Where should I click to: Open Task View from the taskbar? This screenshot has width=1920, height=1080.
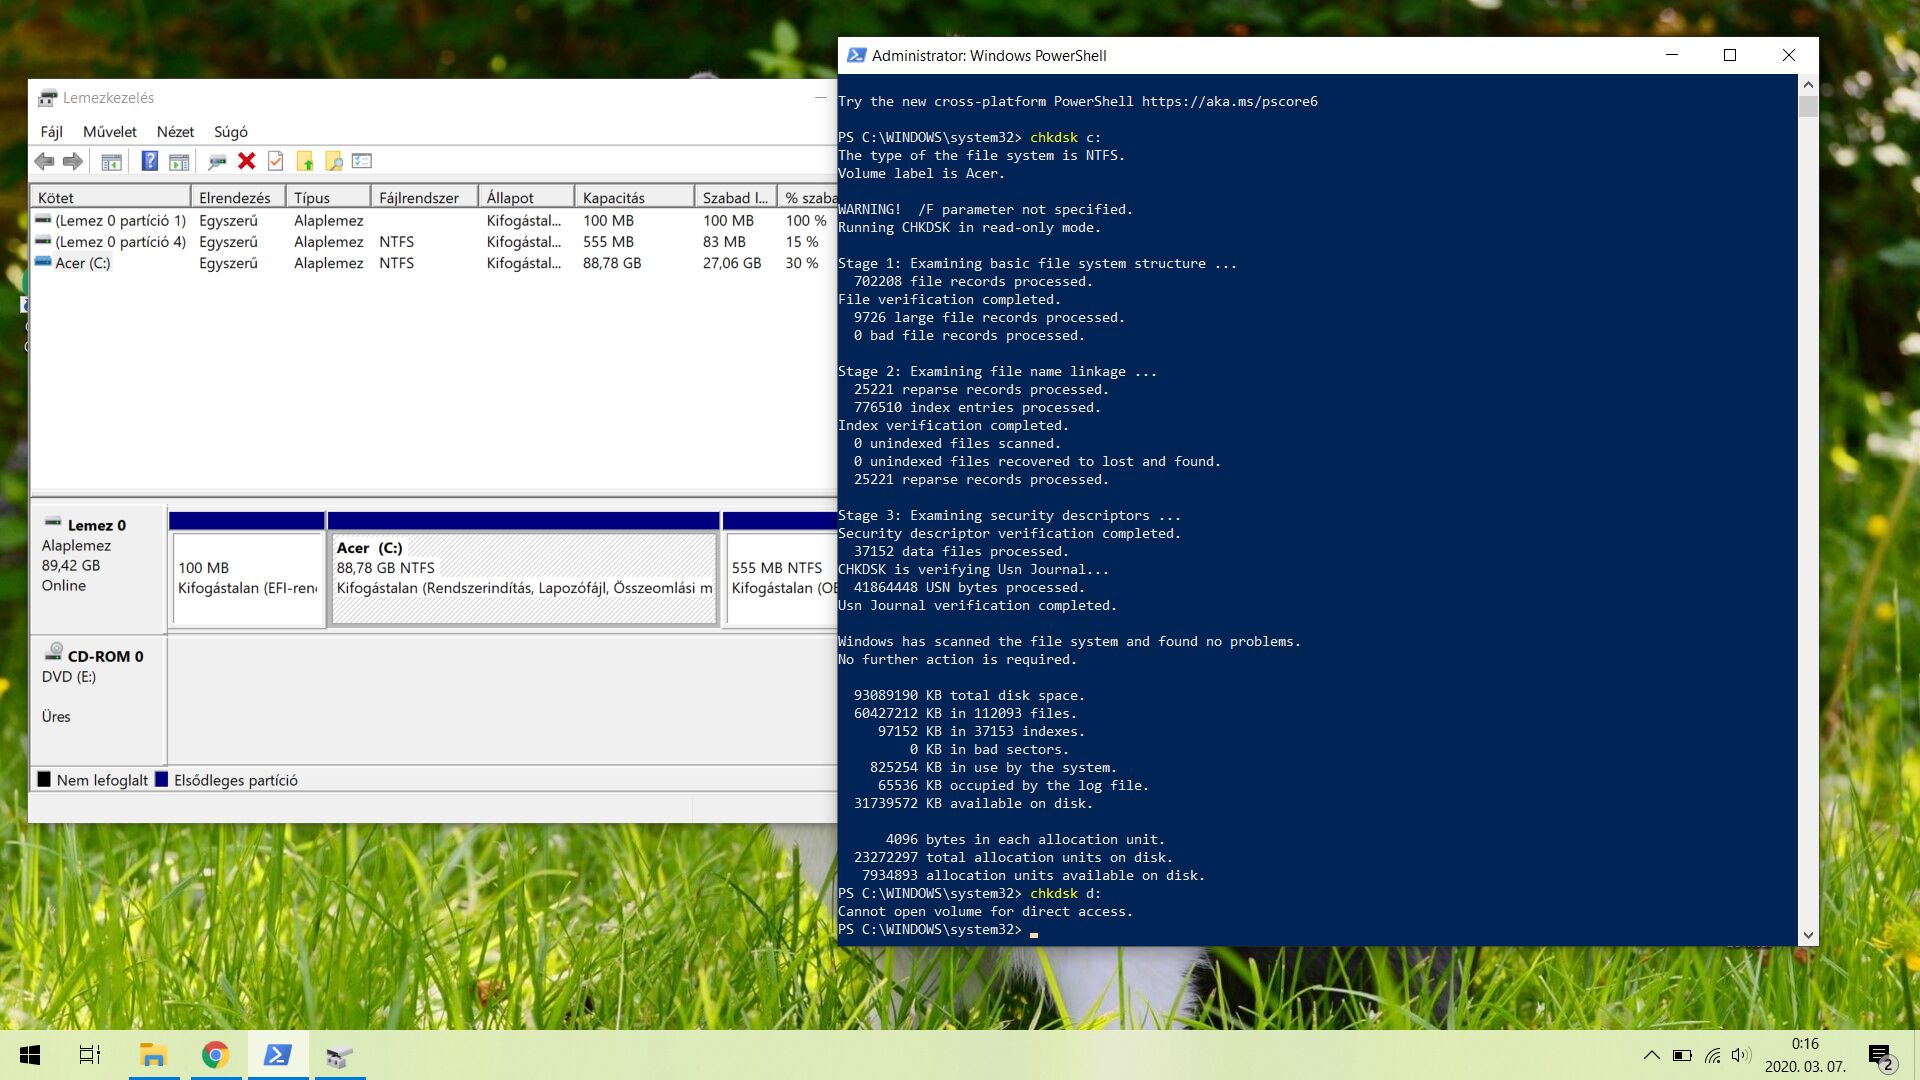click(x=90, y=1055)
